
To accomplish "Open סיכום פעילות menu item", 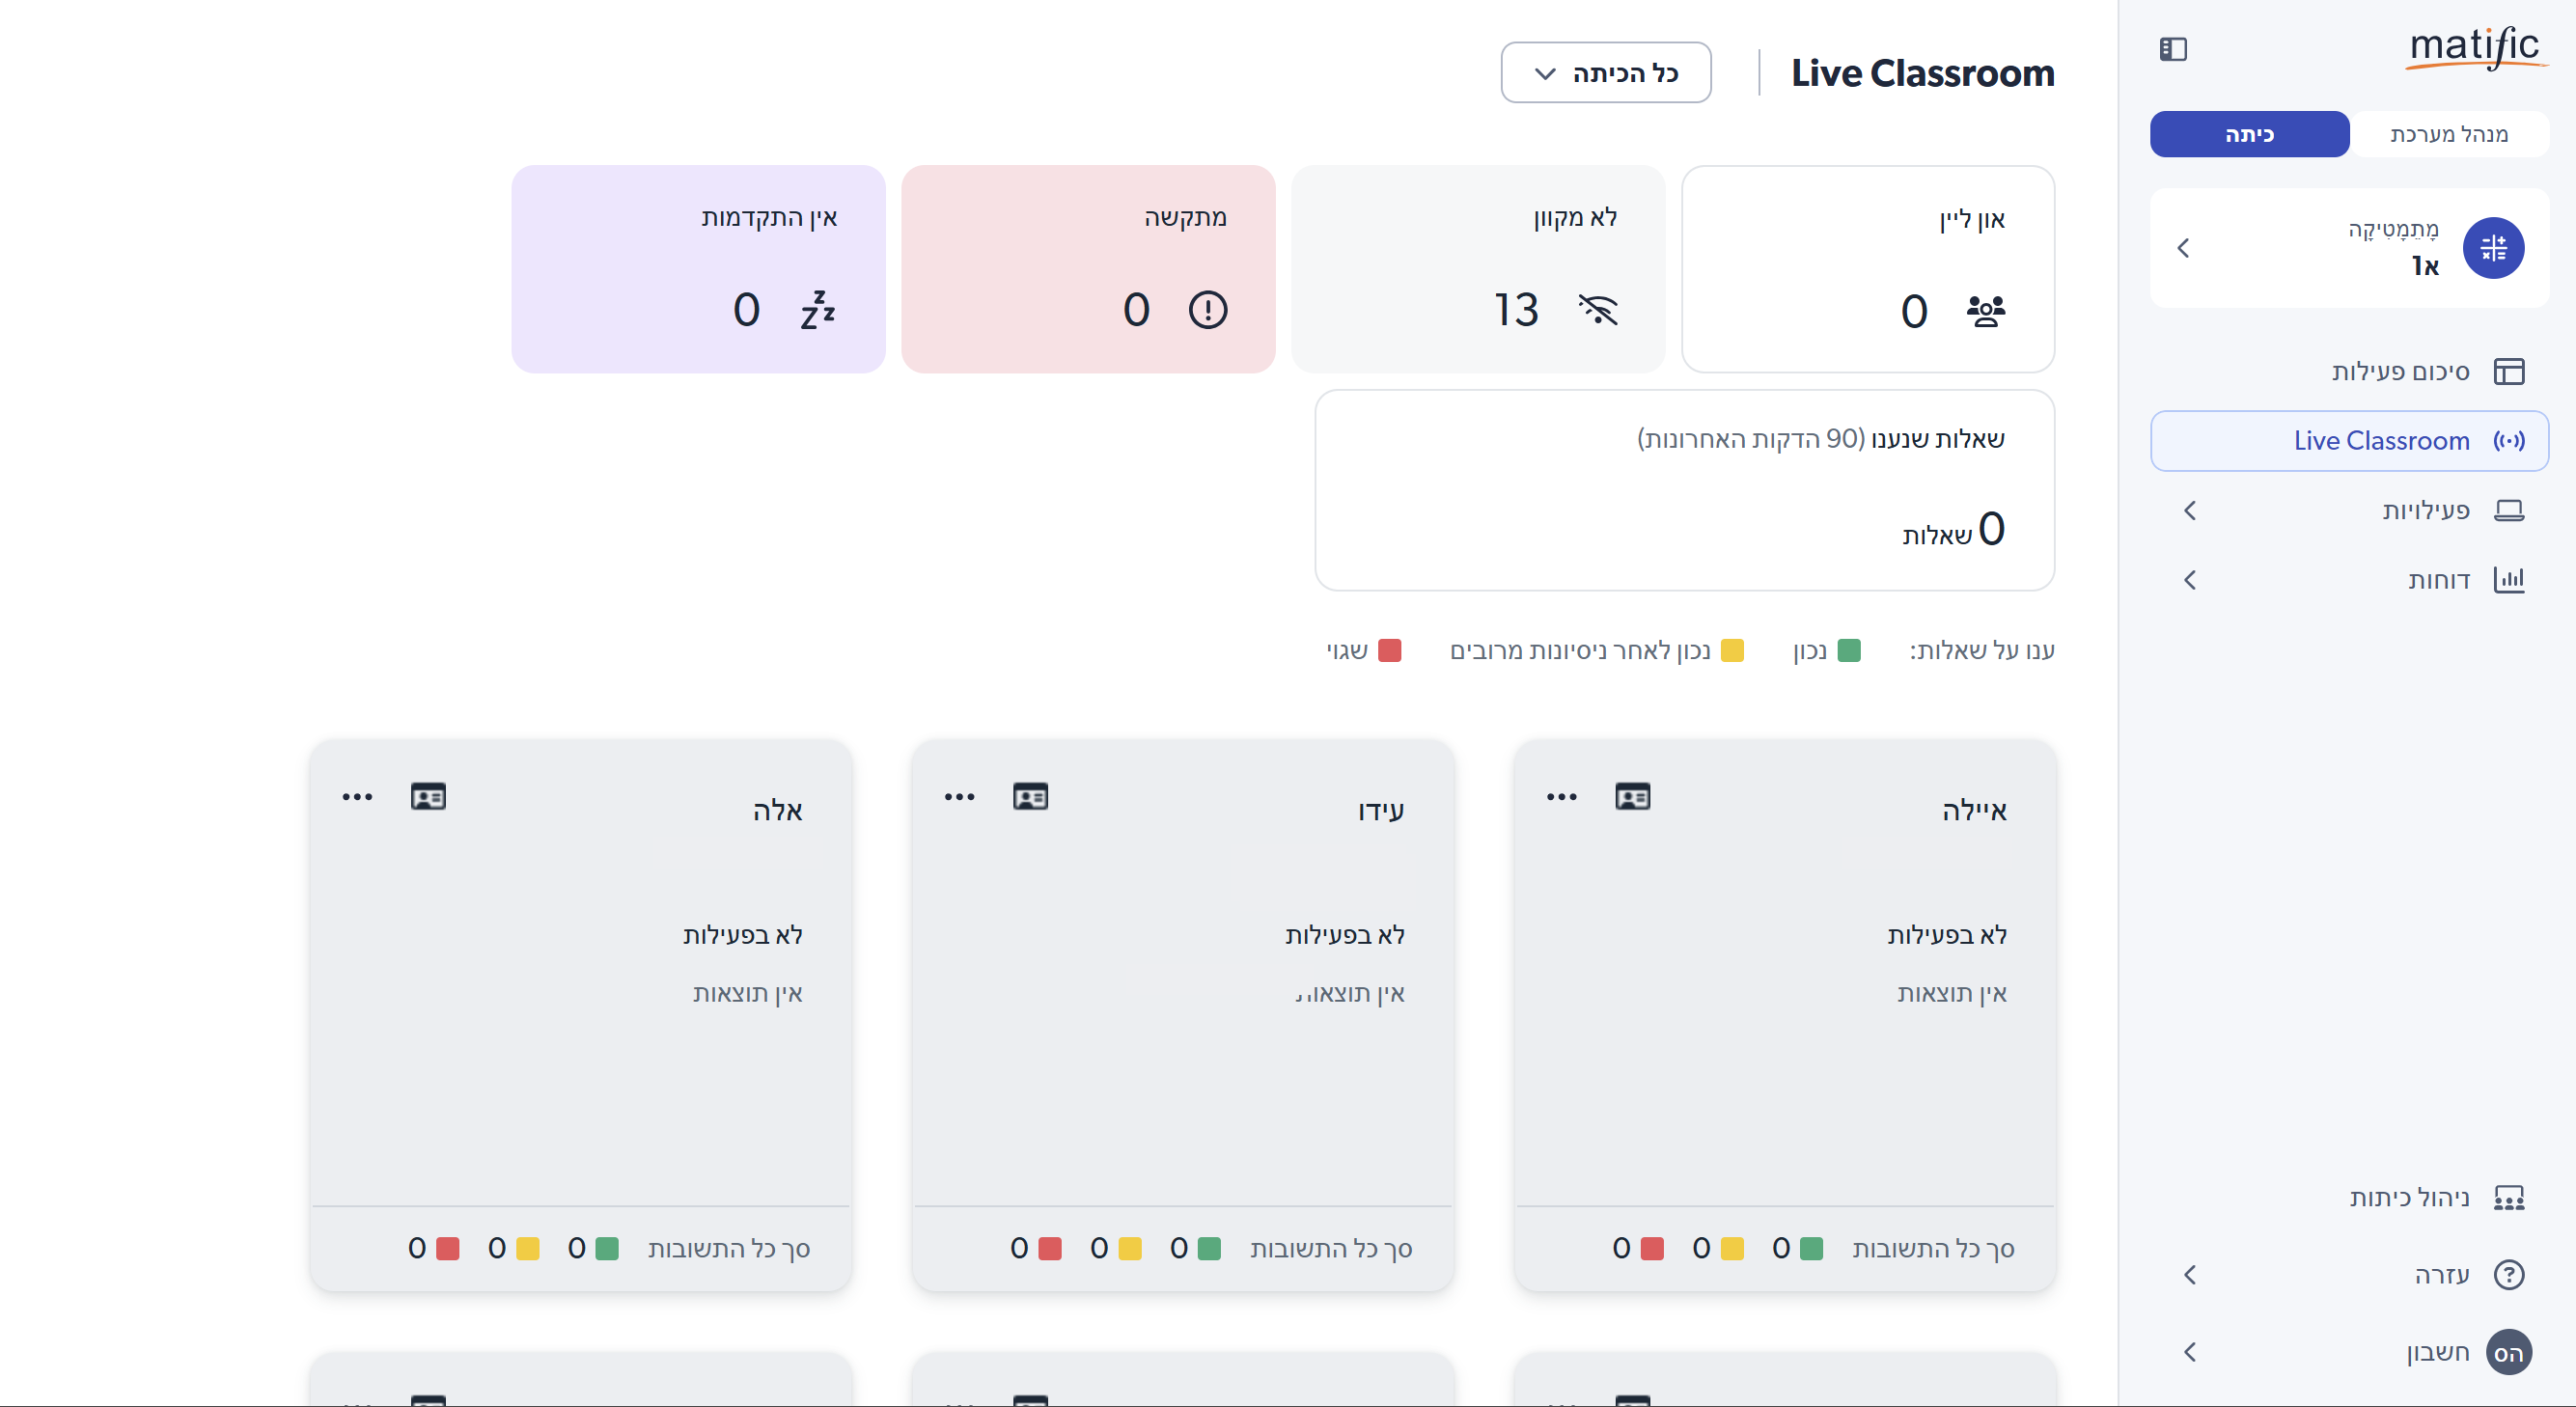I will click(x=2400, y=372).
